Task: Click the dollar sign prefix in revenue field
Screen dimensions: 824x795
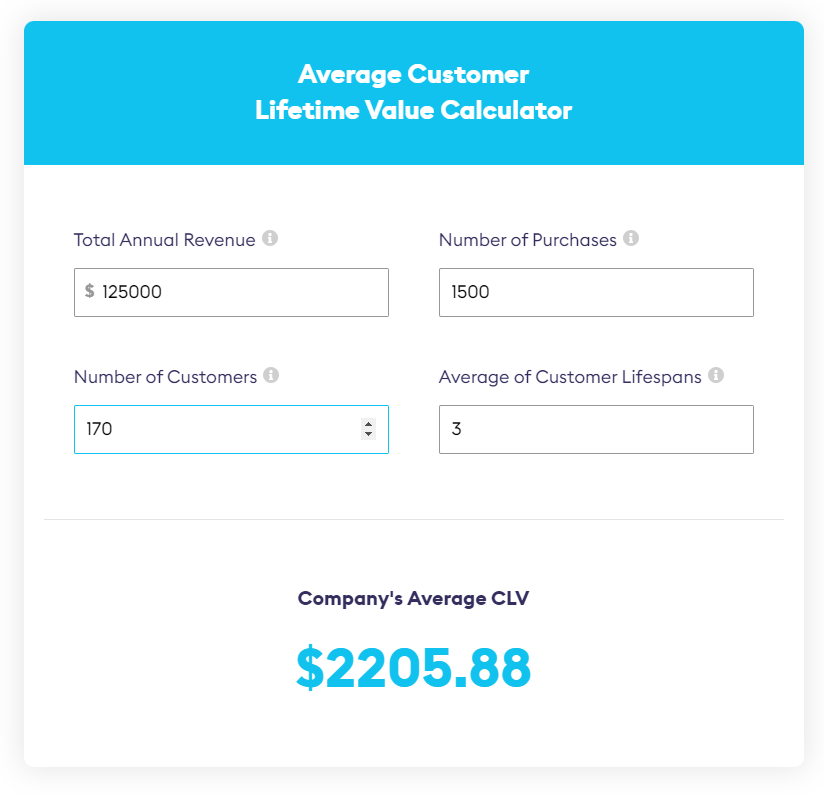Action: [x=88, y=292]
